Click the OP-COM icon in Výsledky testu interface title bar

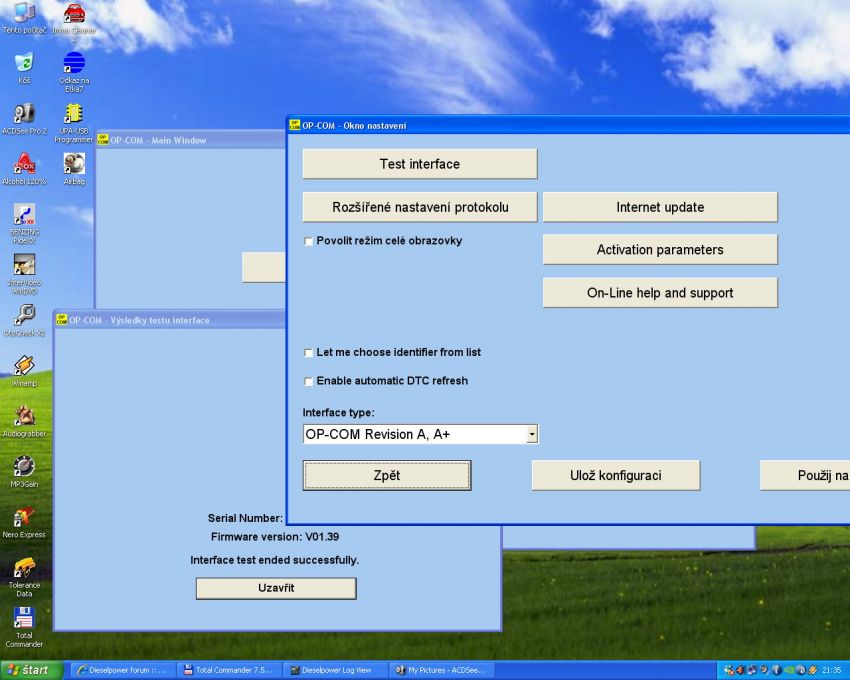pyautogui.click(x=61, y=320)
